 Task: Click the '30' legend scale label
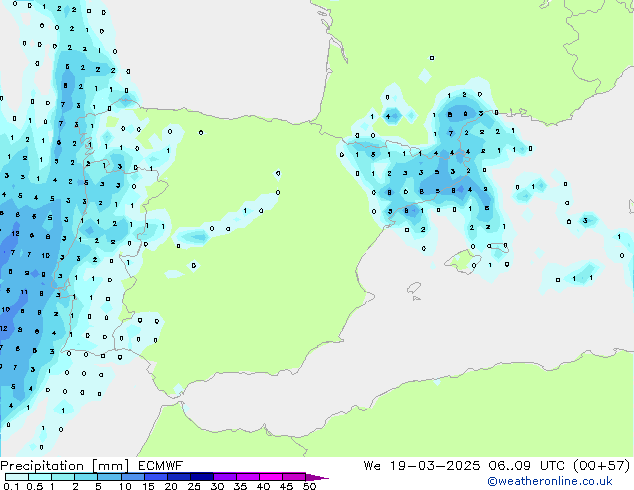tap(217, 486)
